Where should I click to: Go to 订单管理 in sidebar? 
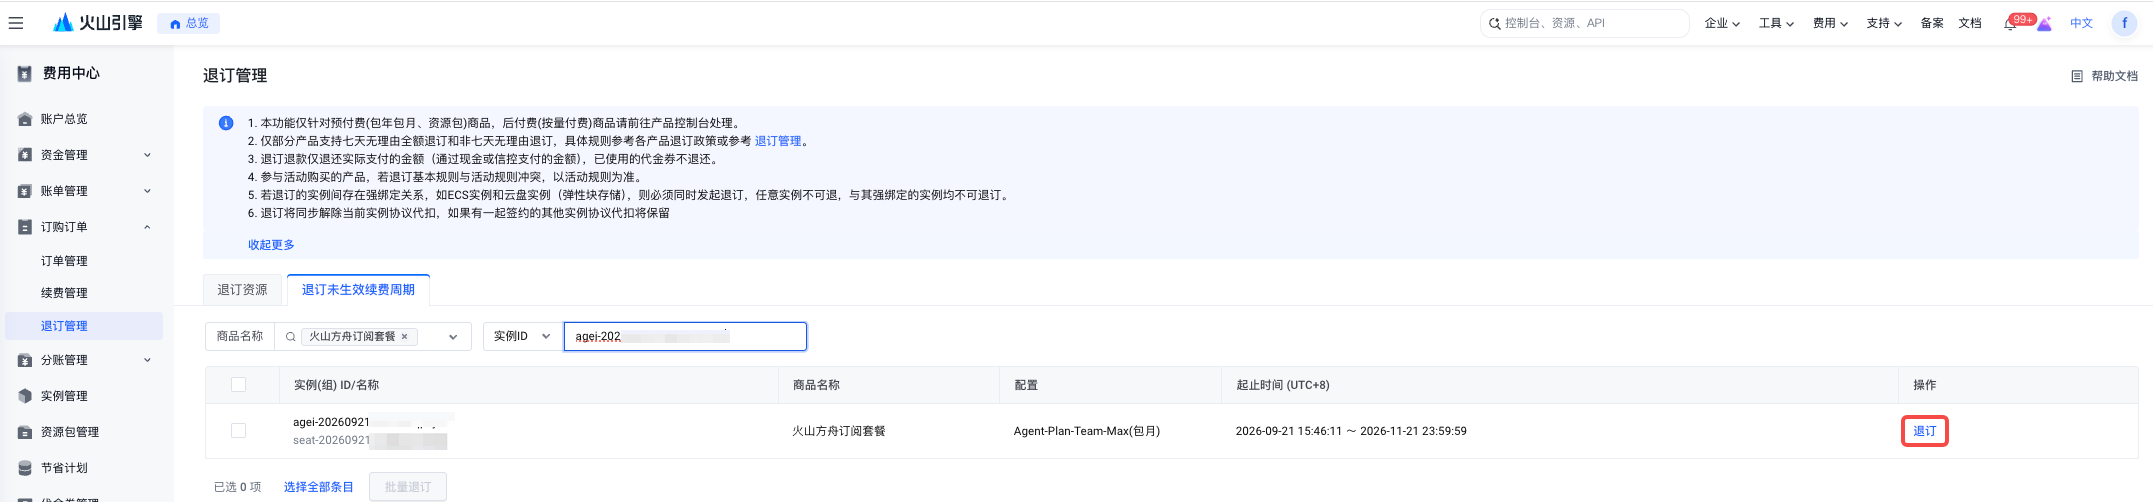(x=64, y=261)
